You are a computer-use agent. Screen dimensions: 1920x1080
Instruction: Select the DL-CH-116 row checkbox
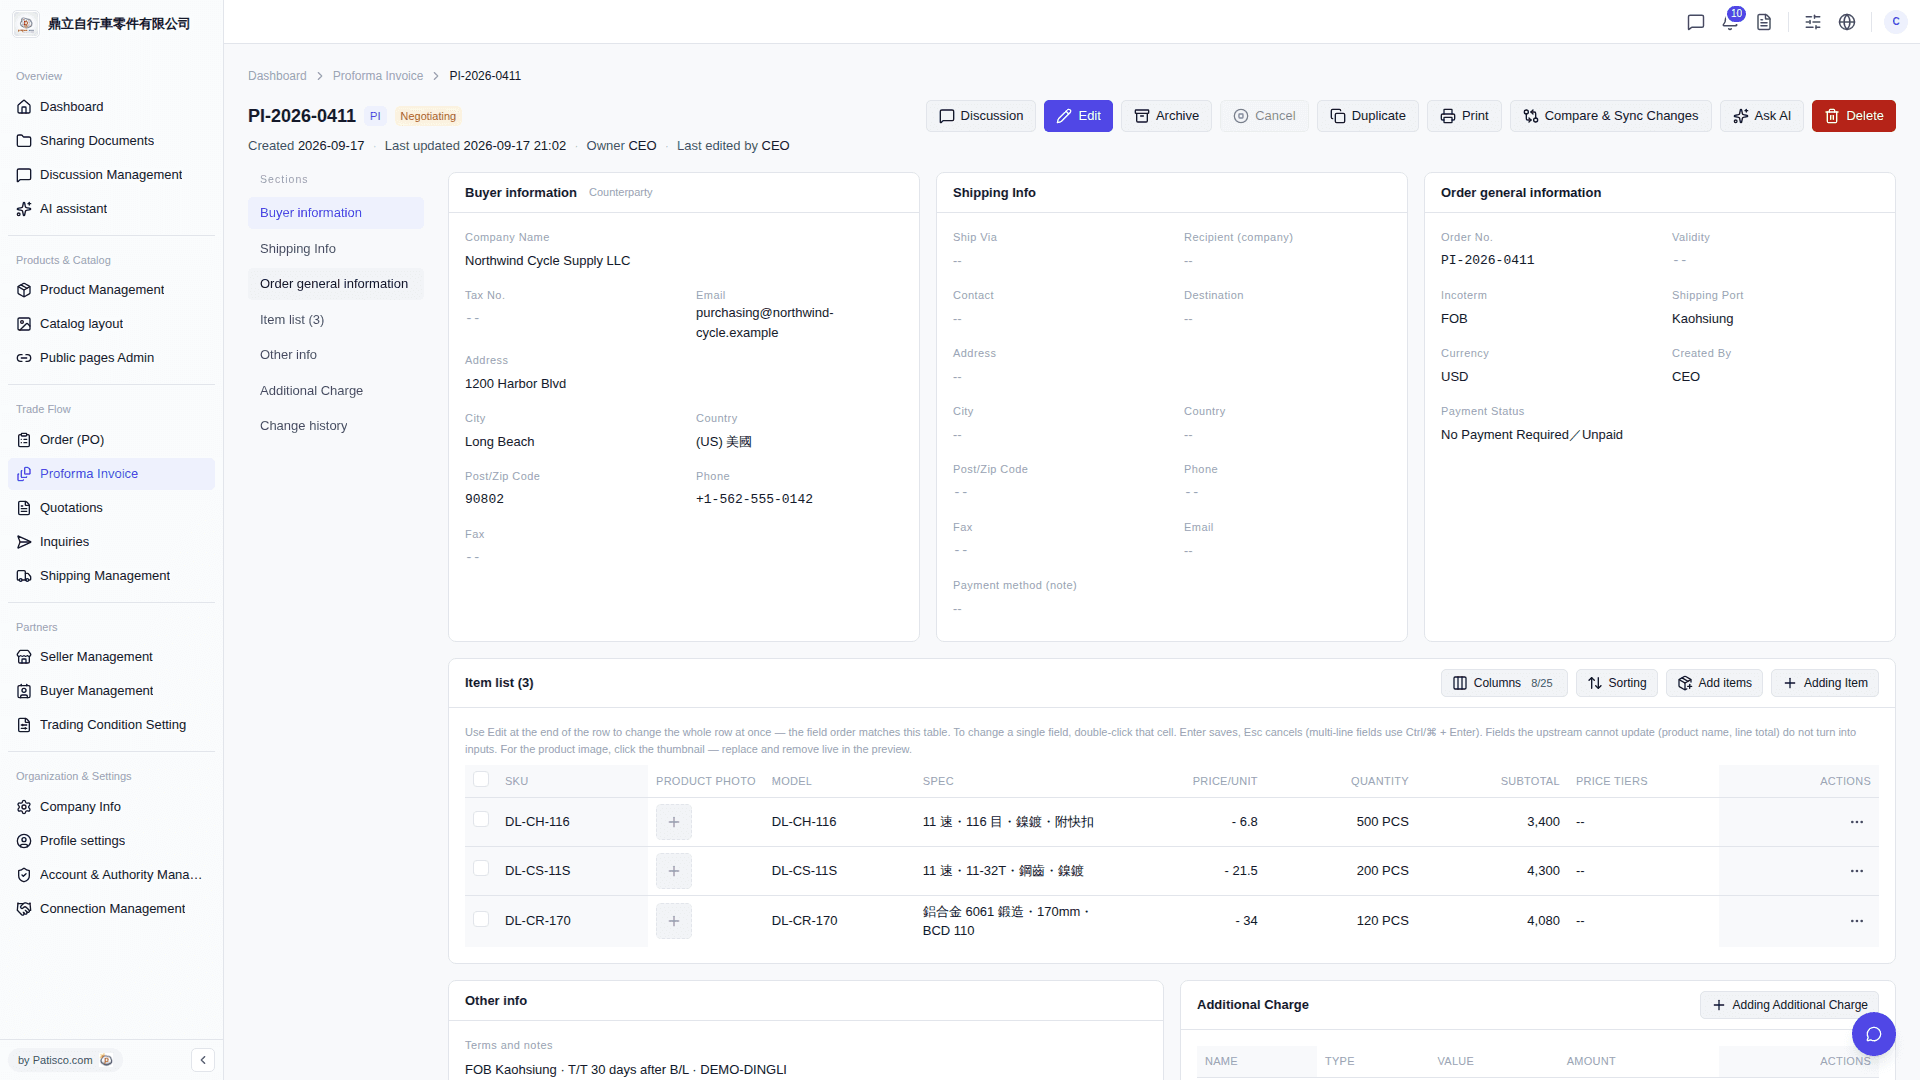pos(481,820)
